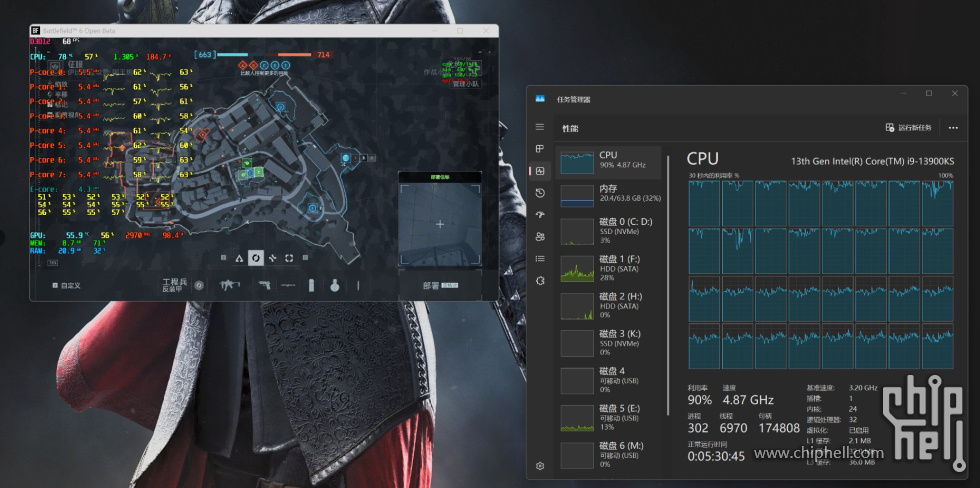Click the 302 processes count

point(698,428)
